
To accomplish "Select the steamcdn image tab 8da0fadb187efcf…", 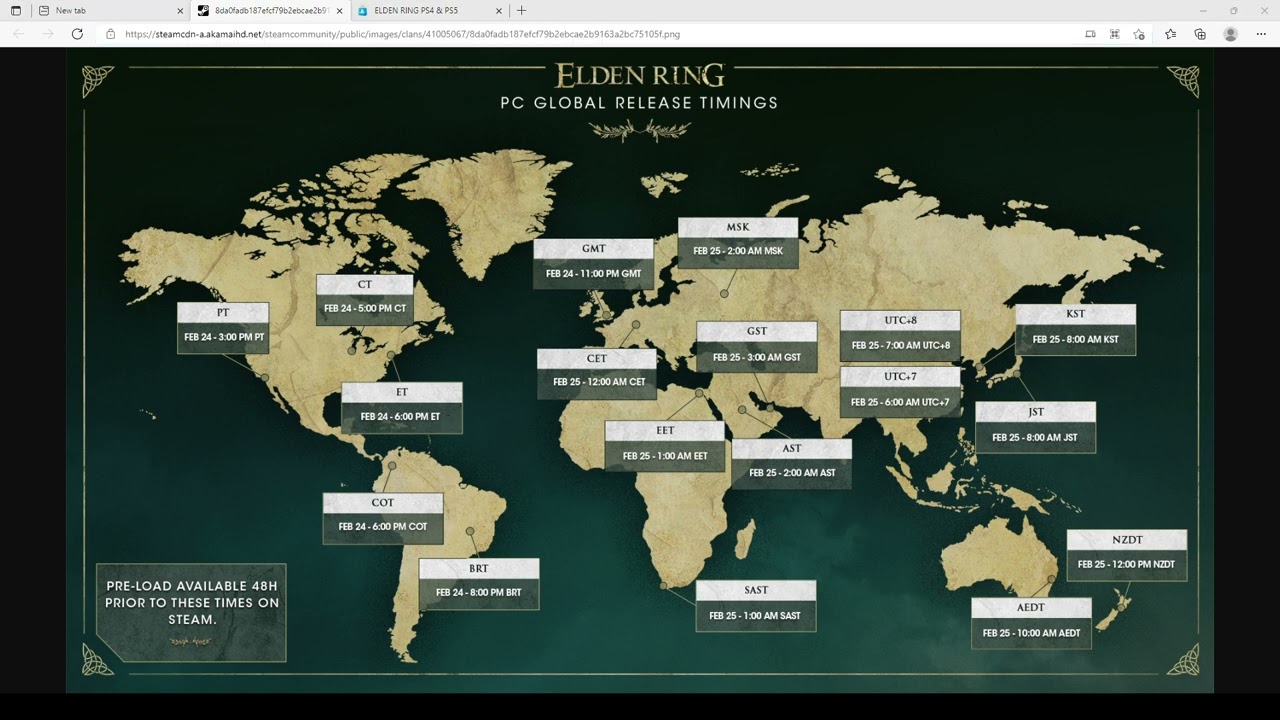I will pos(270,10).
